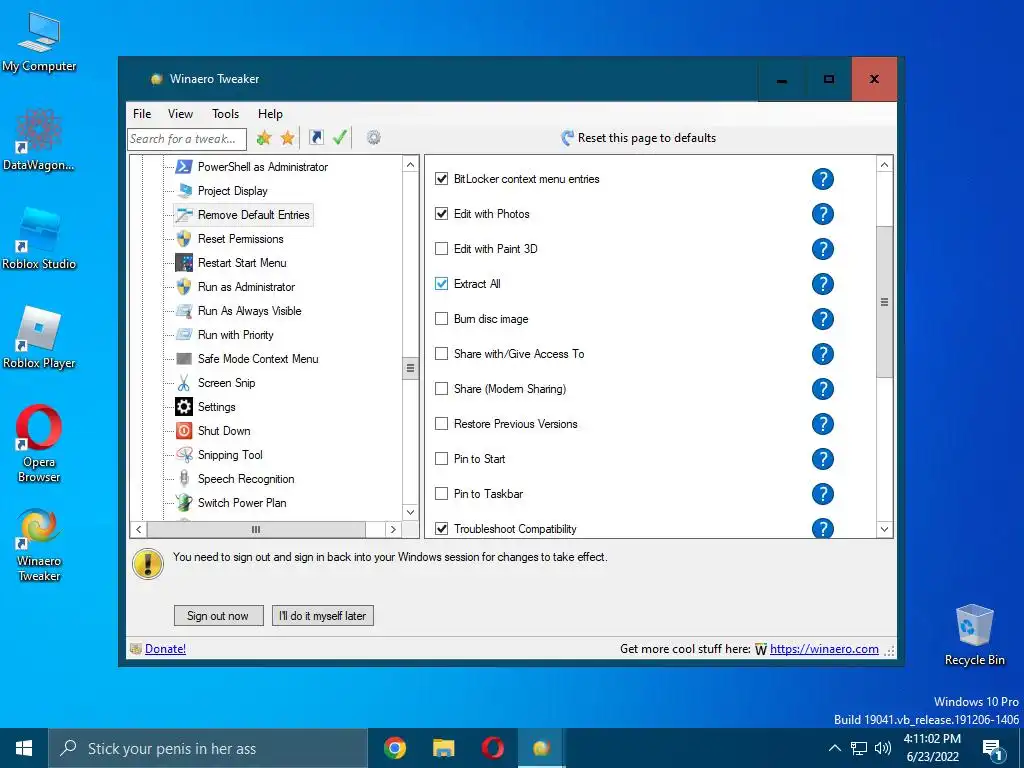Check Share with/Give Access To

pyautogui.click(x=441, y=353)
